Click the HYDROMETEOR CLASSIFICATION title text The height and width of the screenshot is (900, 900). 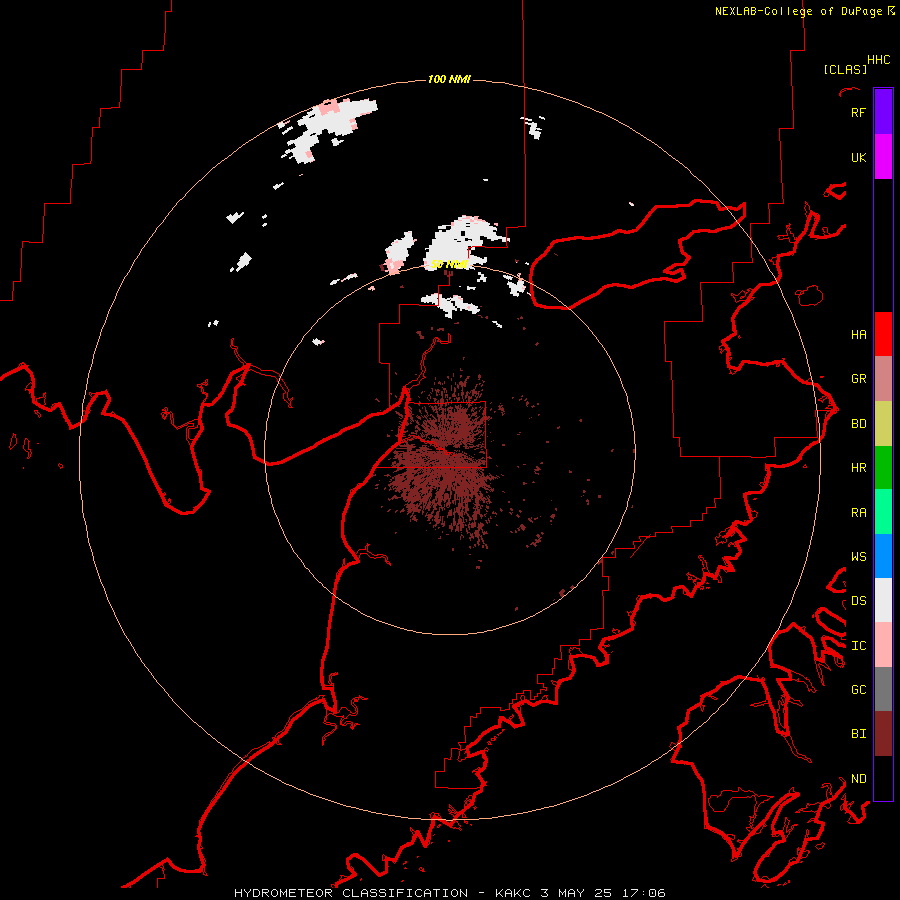point(351,893)
